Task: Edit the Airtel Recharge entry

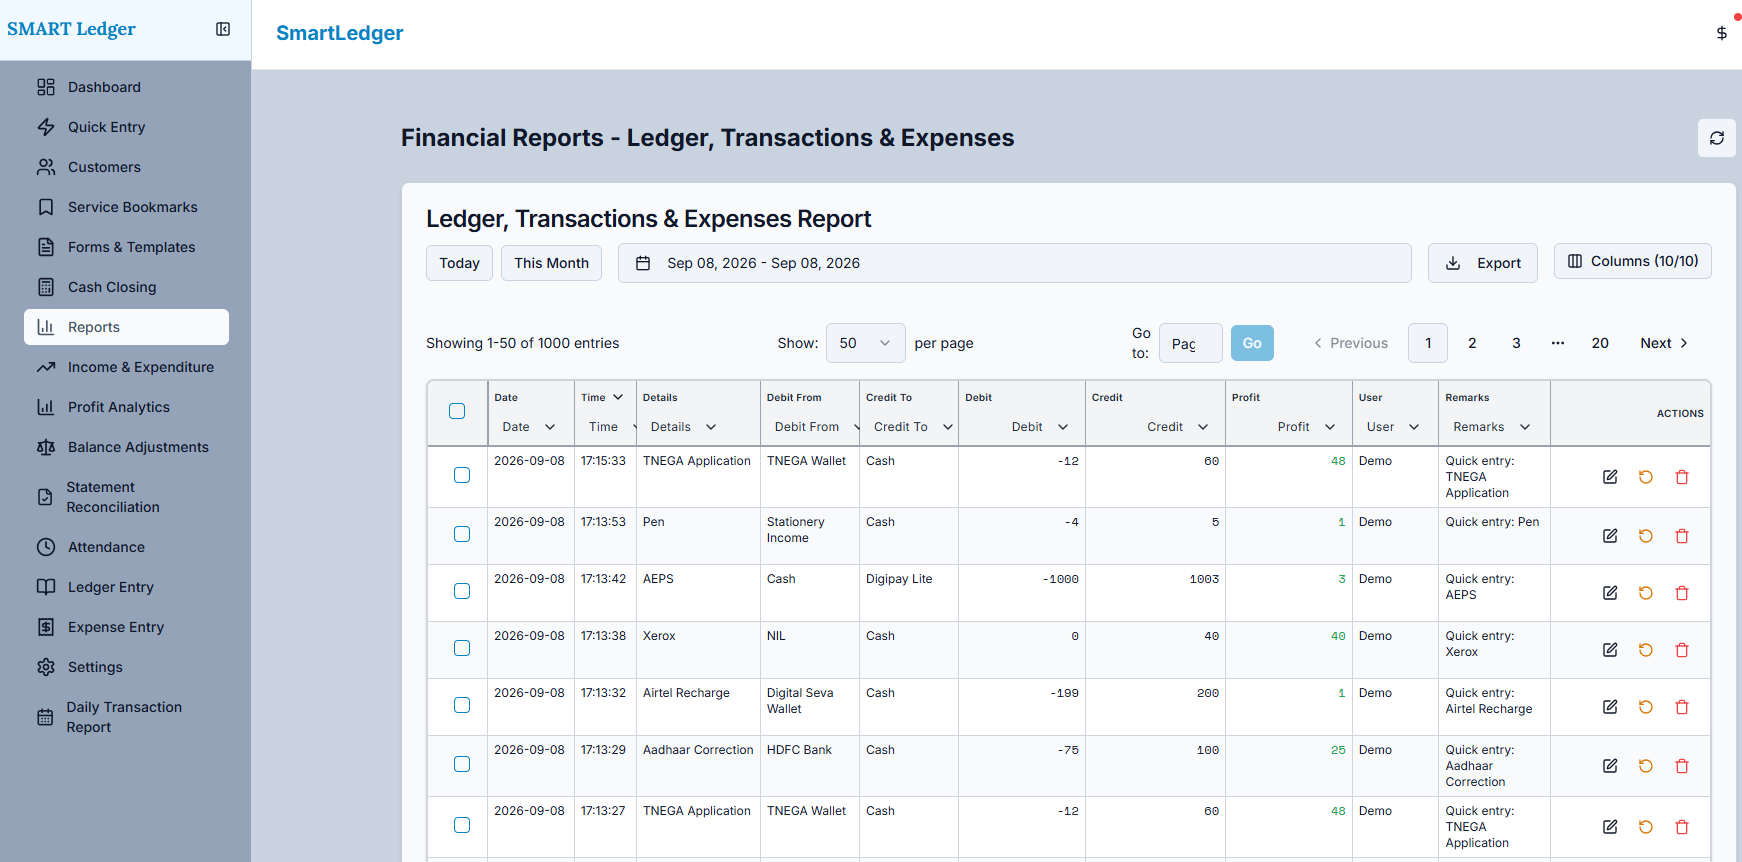Action: point(1610,707)
